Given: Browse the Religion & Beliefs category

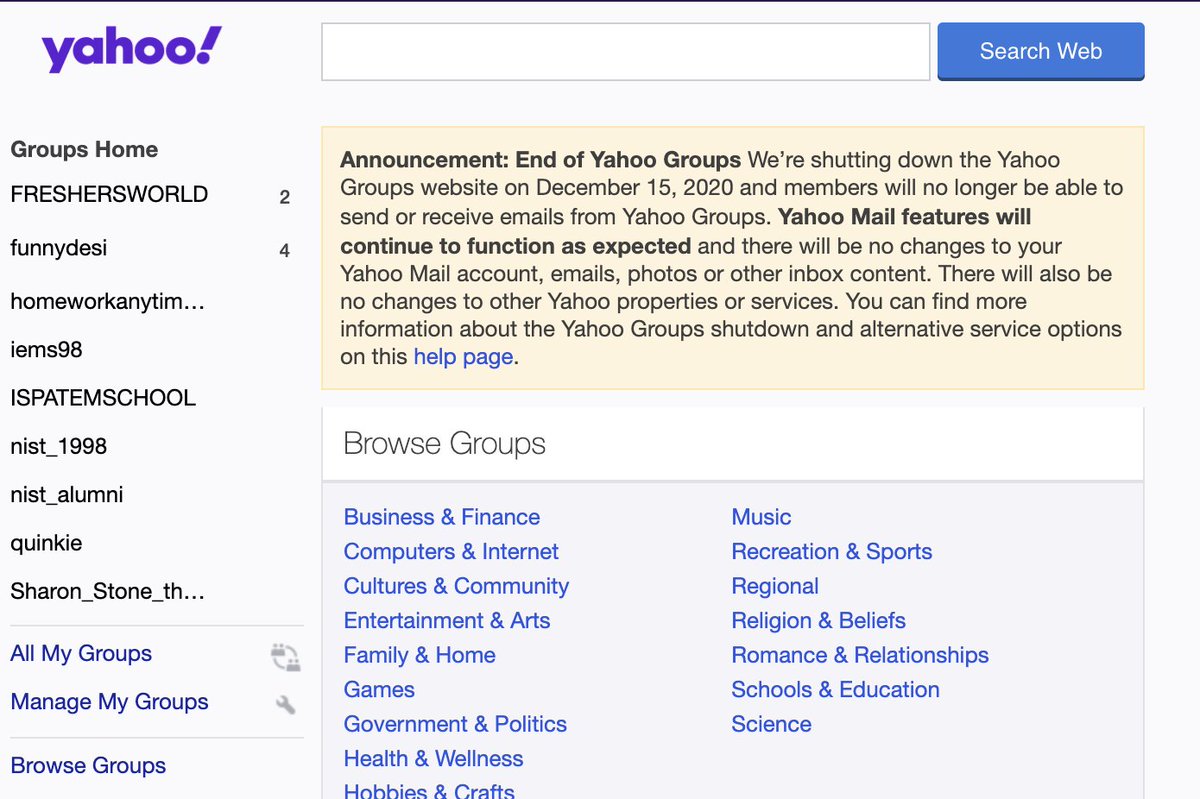Looking at the screenshot, I should [x=819, y=621].
